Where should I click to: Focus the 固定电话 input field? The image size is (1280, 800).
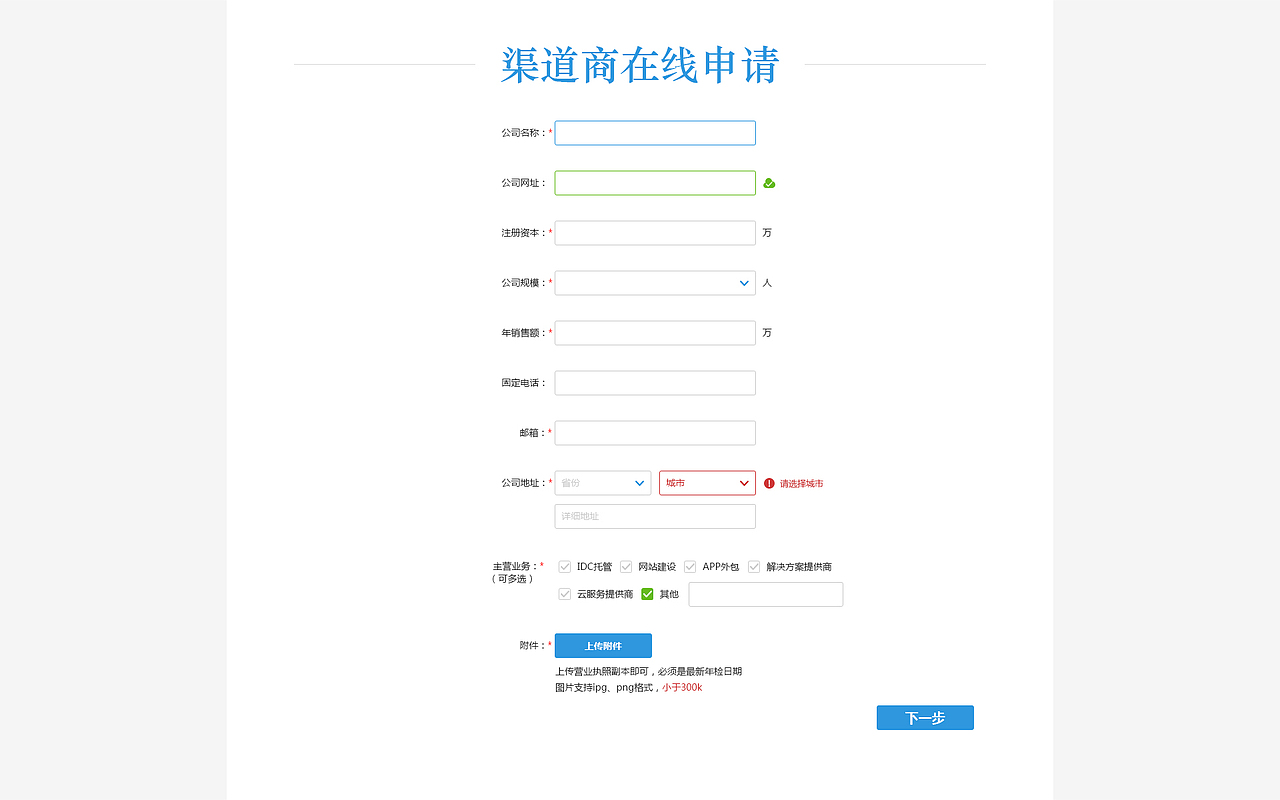(655, 383)
